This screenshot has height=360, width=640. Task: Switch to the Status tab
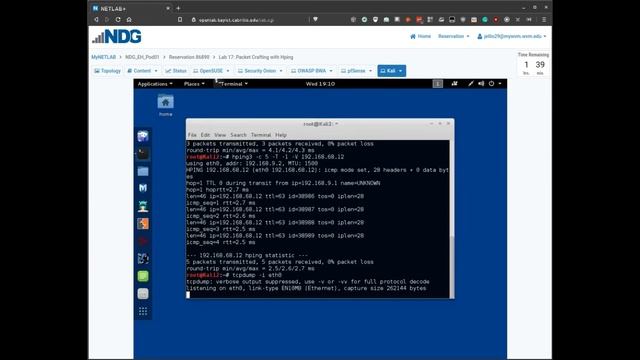pos(176,71)
